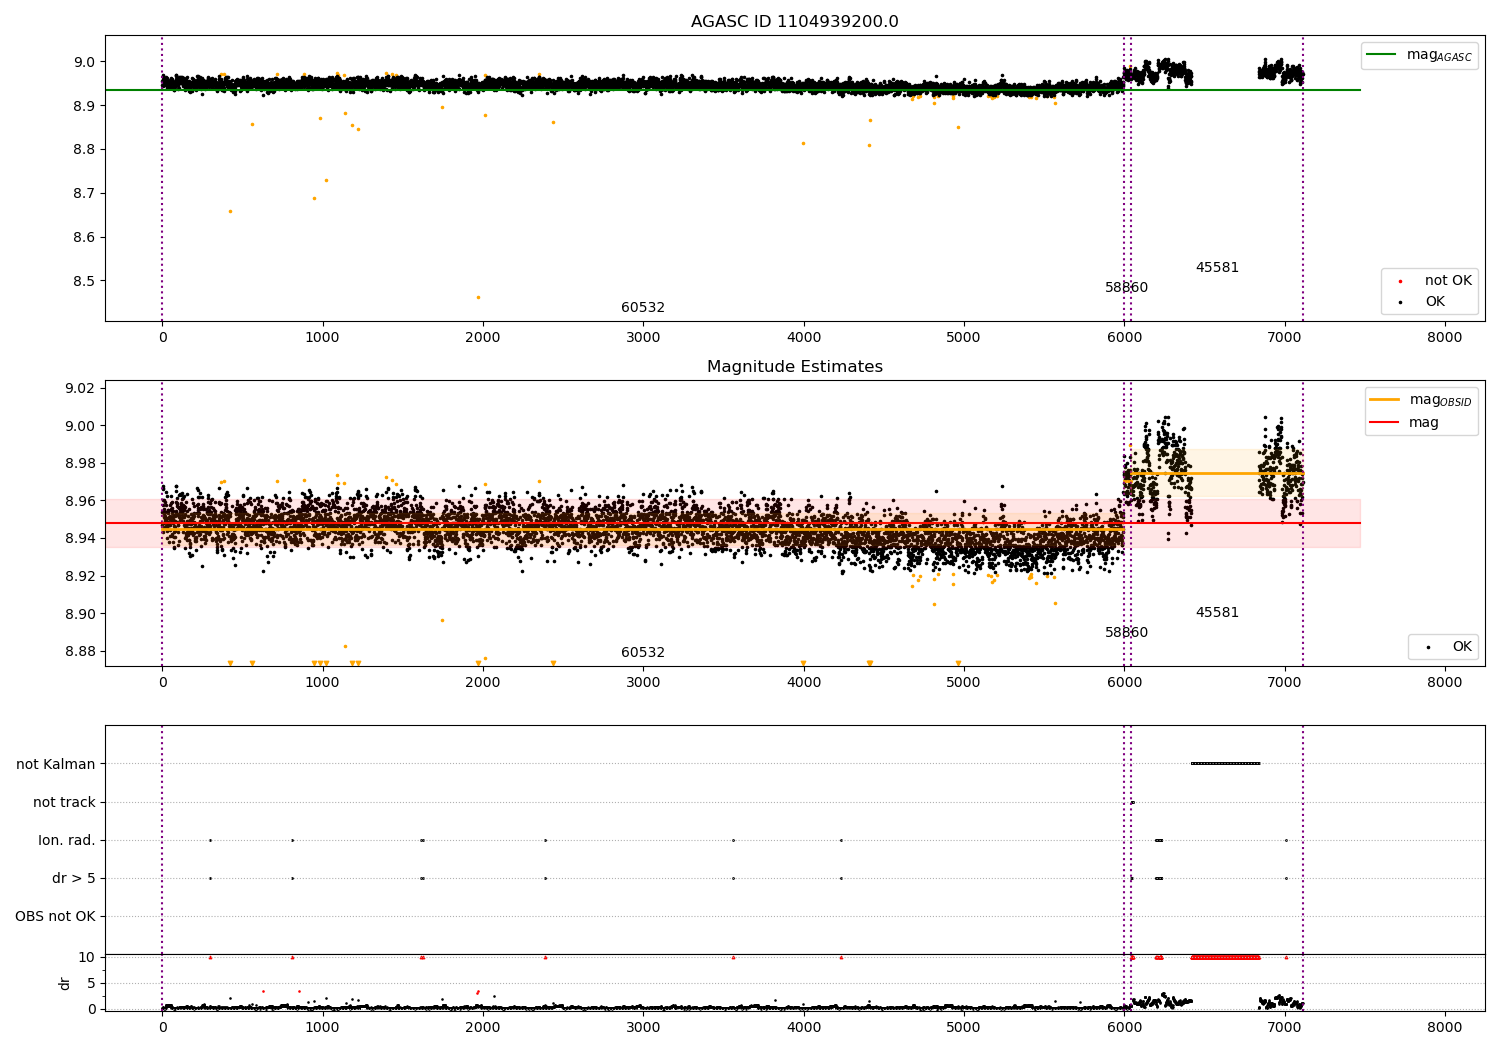
Task: Click the 9.00 y-axis tick in middle plot
Action: coord(80,426)
